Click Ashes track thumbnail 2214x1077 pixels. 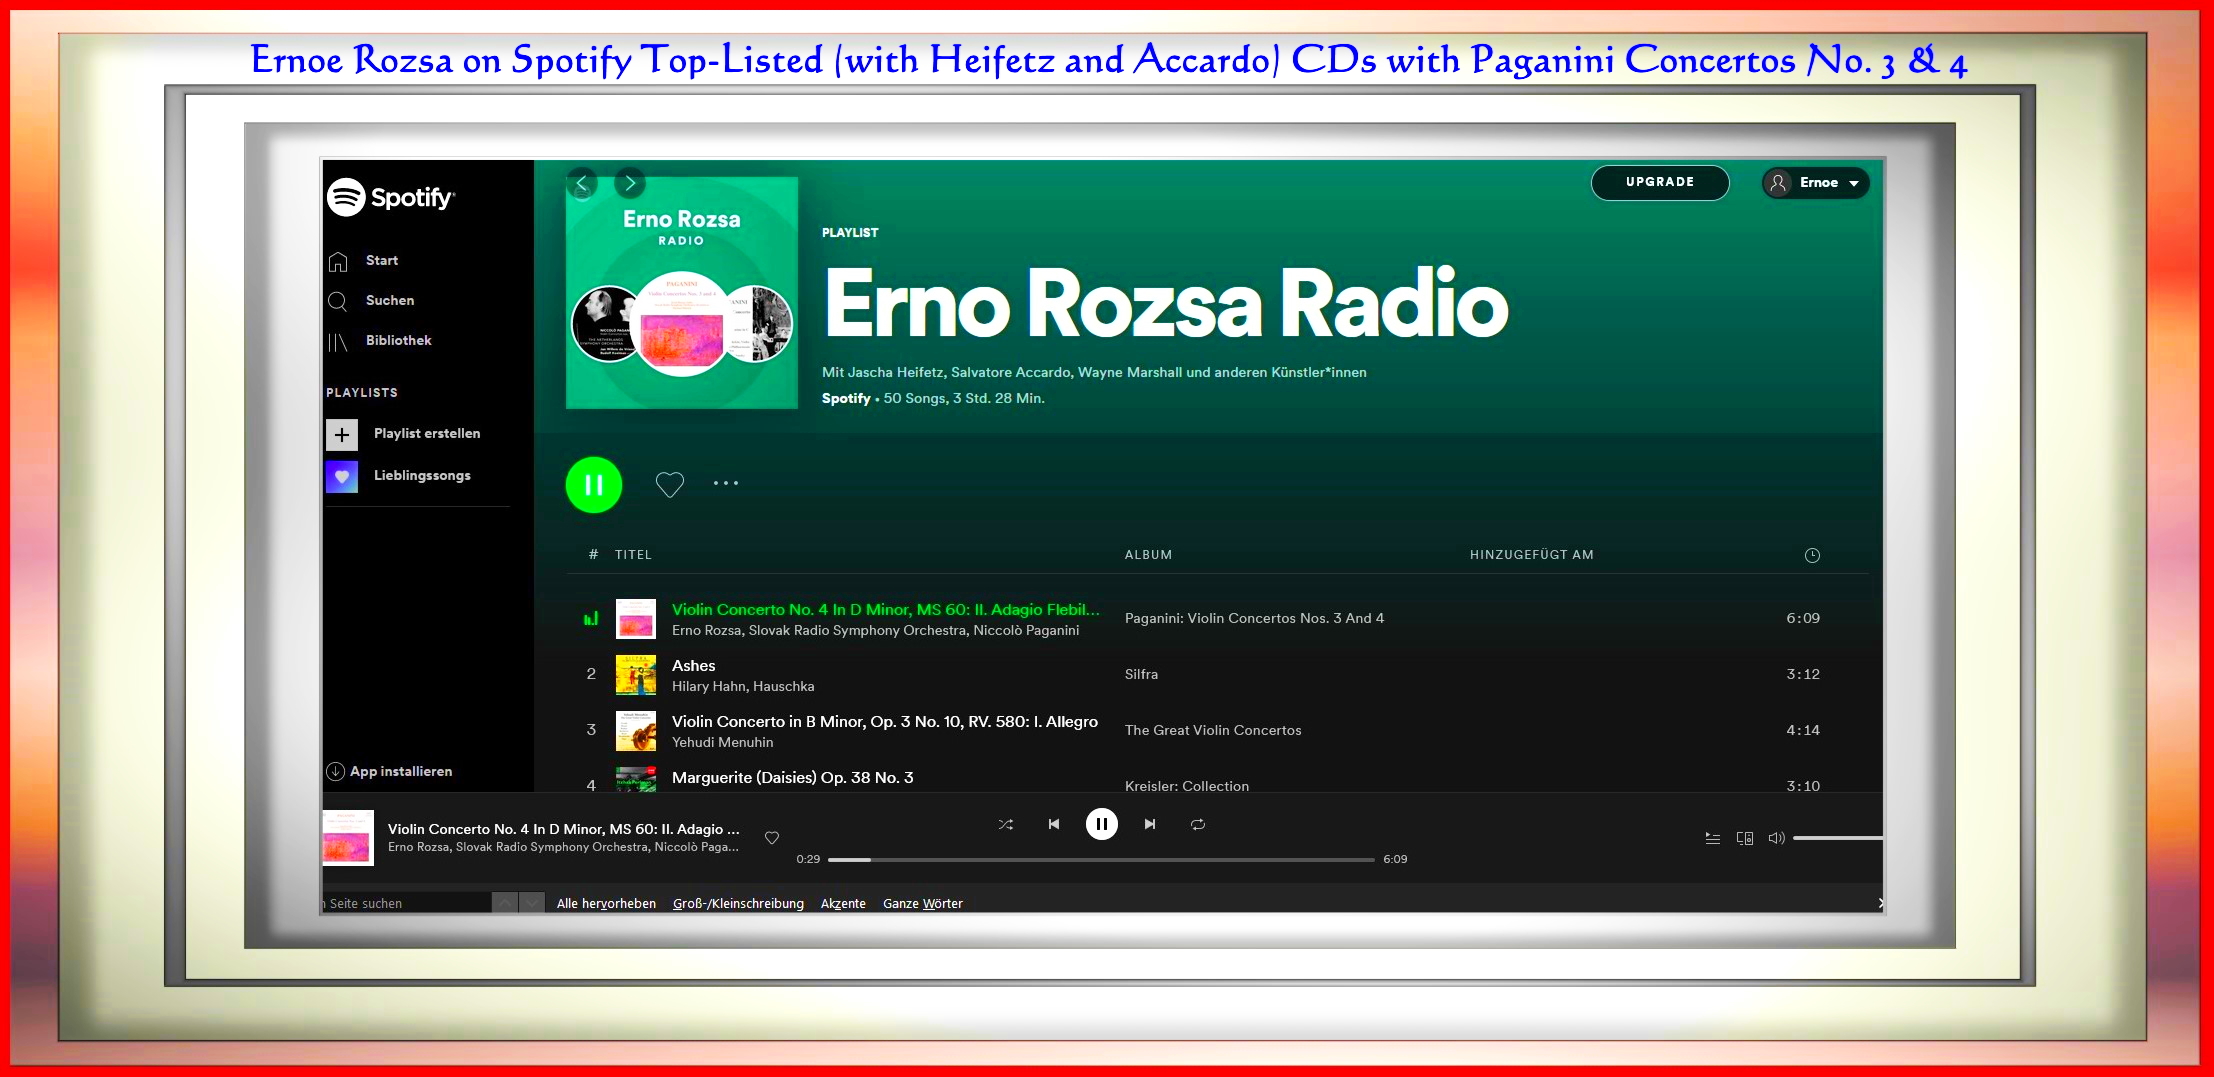[x=636, y=675]
